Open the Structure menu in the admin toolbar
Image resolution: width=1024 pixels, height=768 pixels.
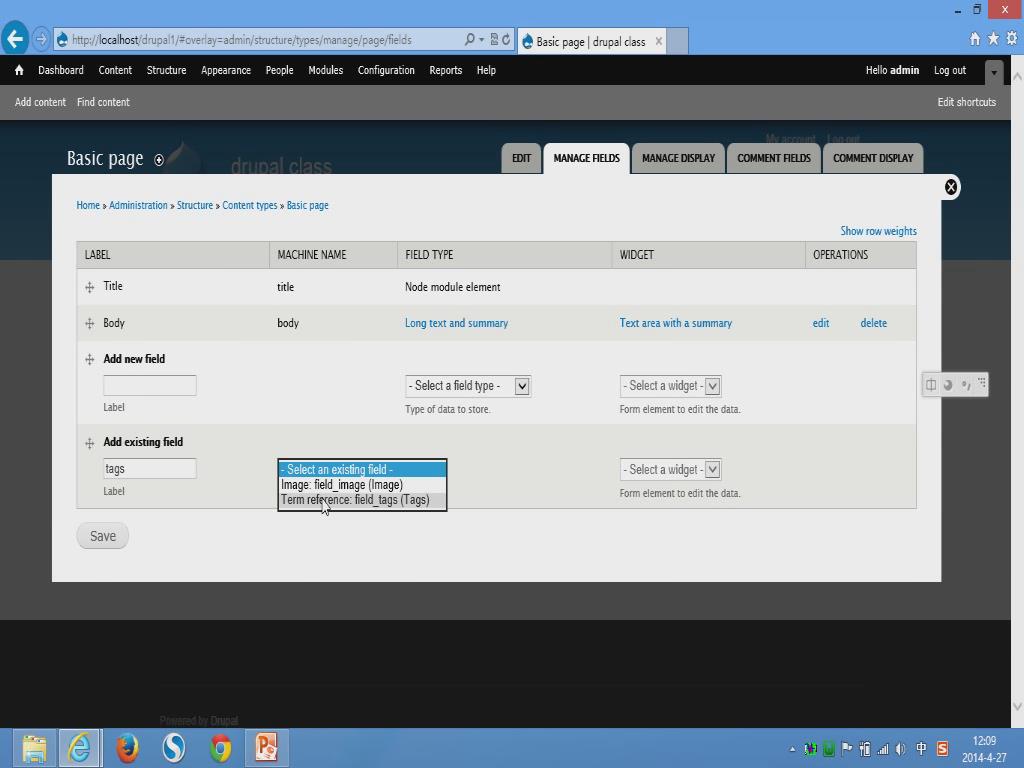[x=167, y=70]
